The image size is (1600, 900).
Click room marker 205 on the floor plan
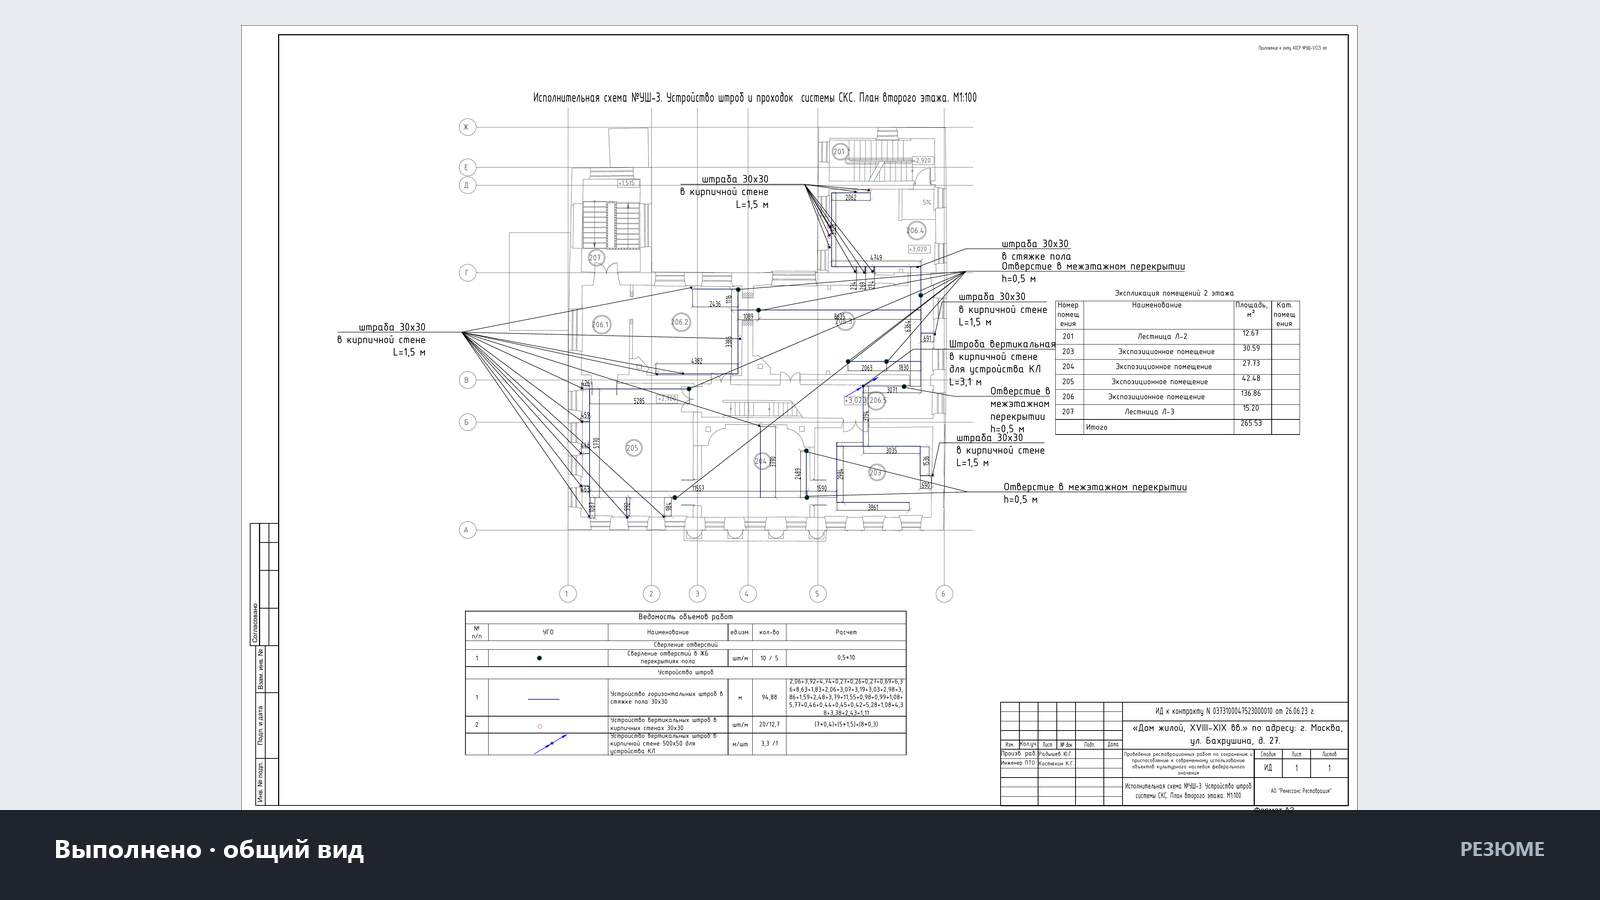point(632,448)
